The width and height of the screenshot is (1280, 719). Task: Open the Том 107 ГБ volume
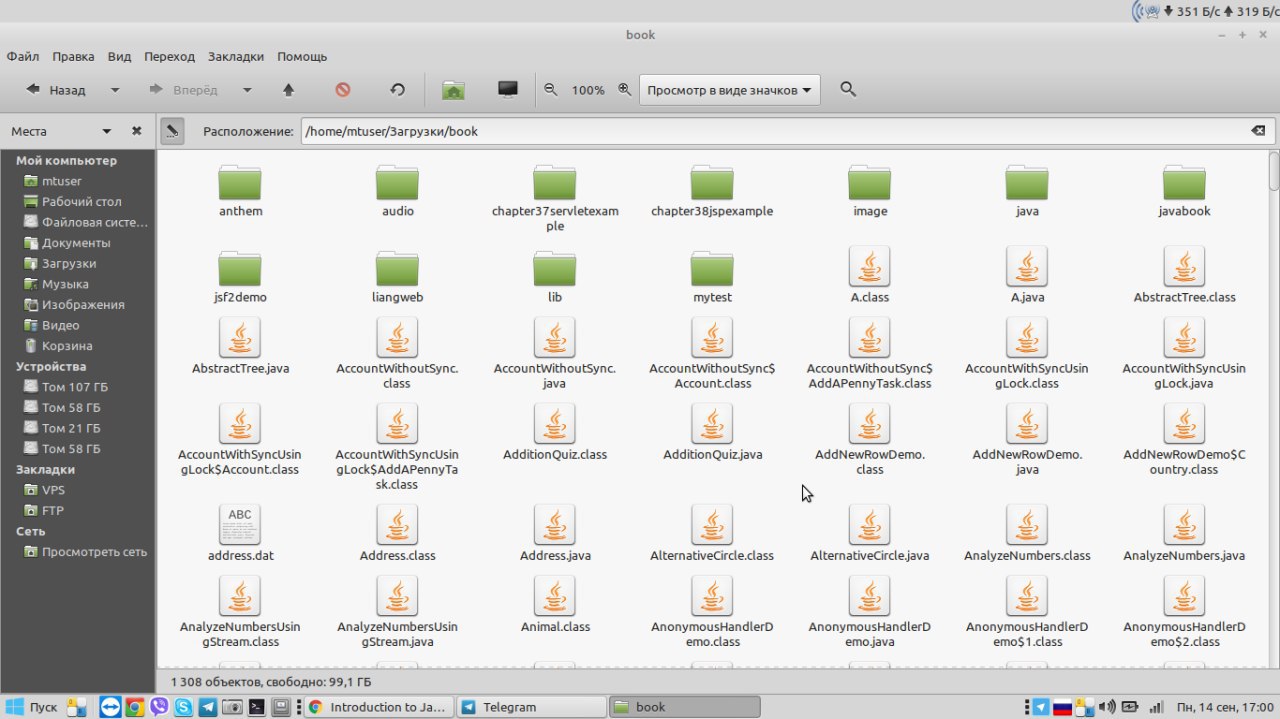[x=74, y=387]
